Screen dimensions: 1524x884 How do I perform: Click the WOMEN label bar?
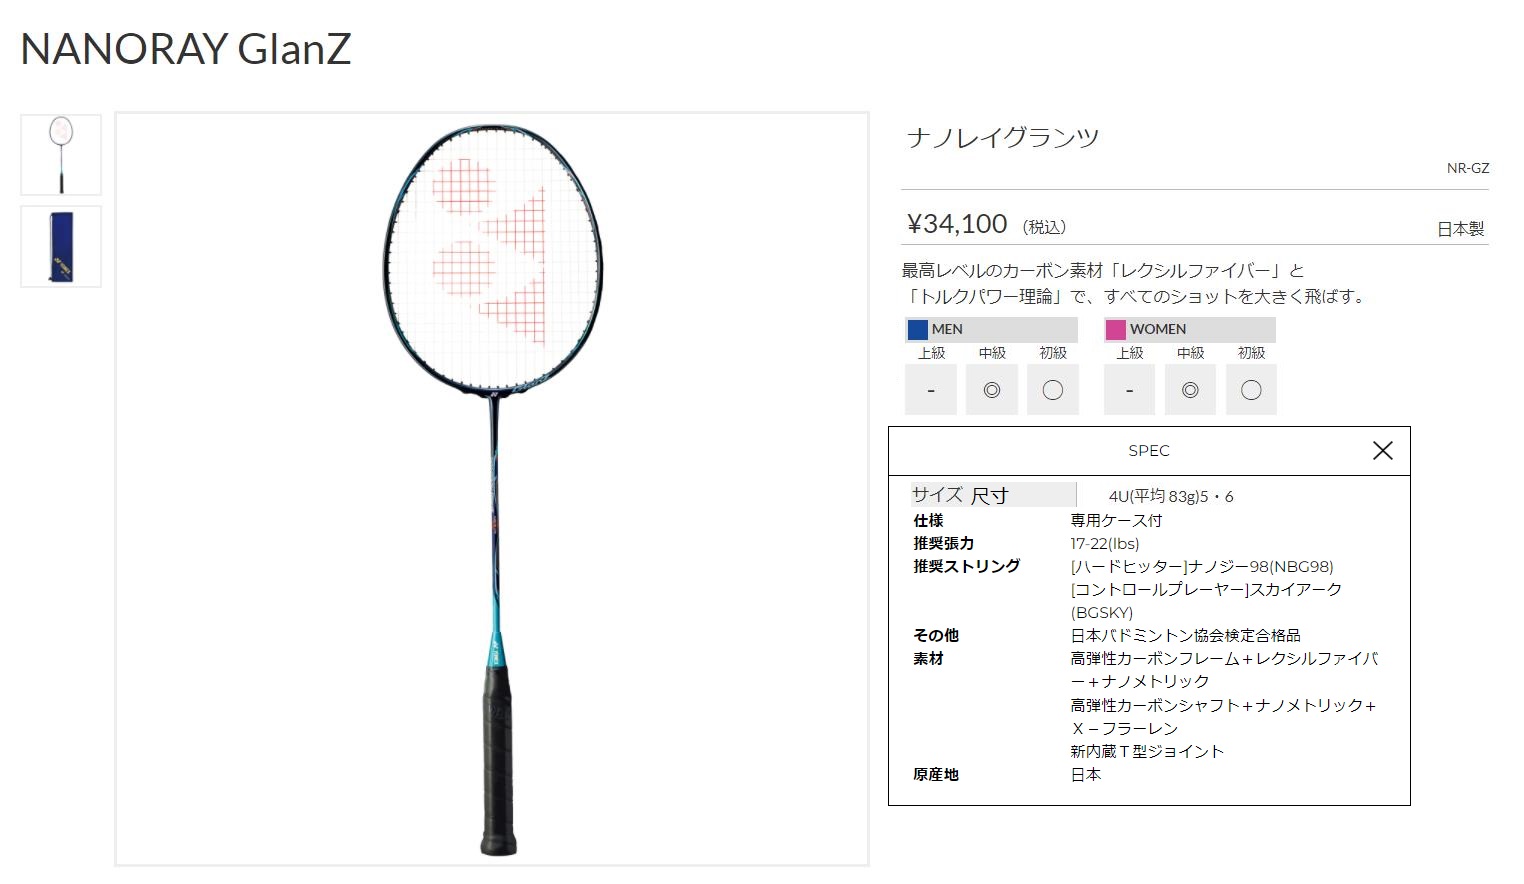point(1190,329)
